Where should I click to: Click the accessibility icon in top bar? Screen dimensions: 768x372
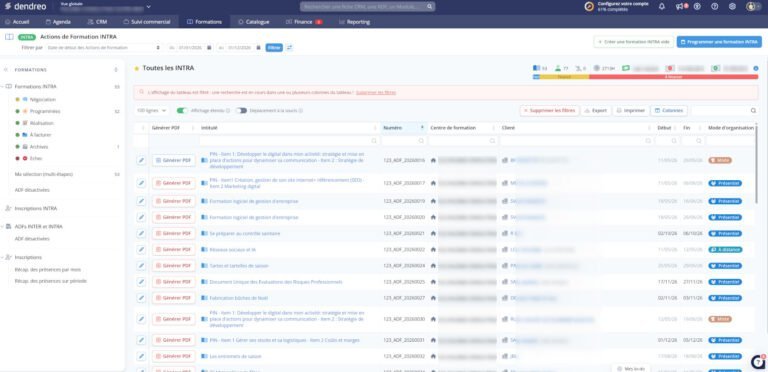697,6
